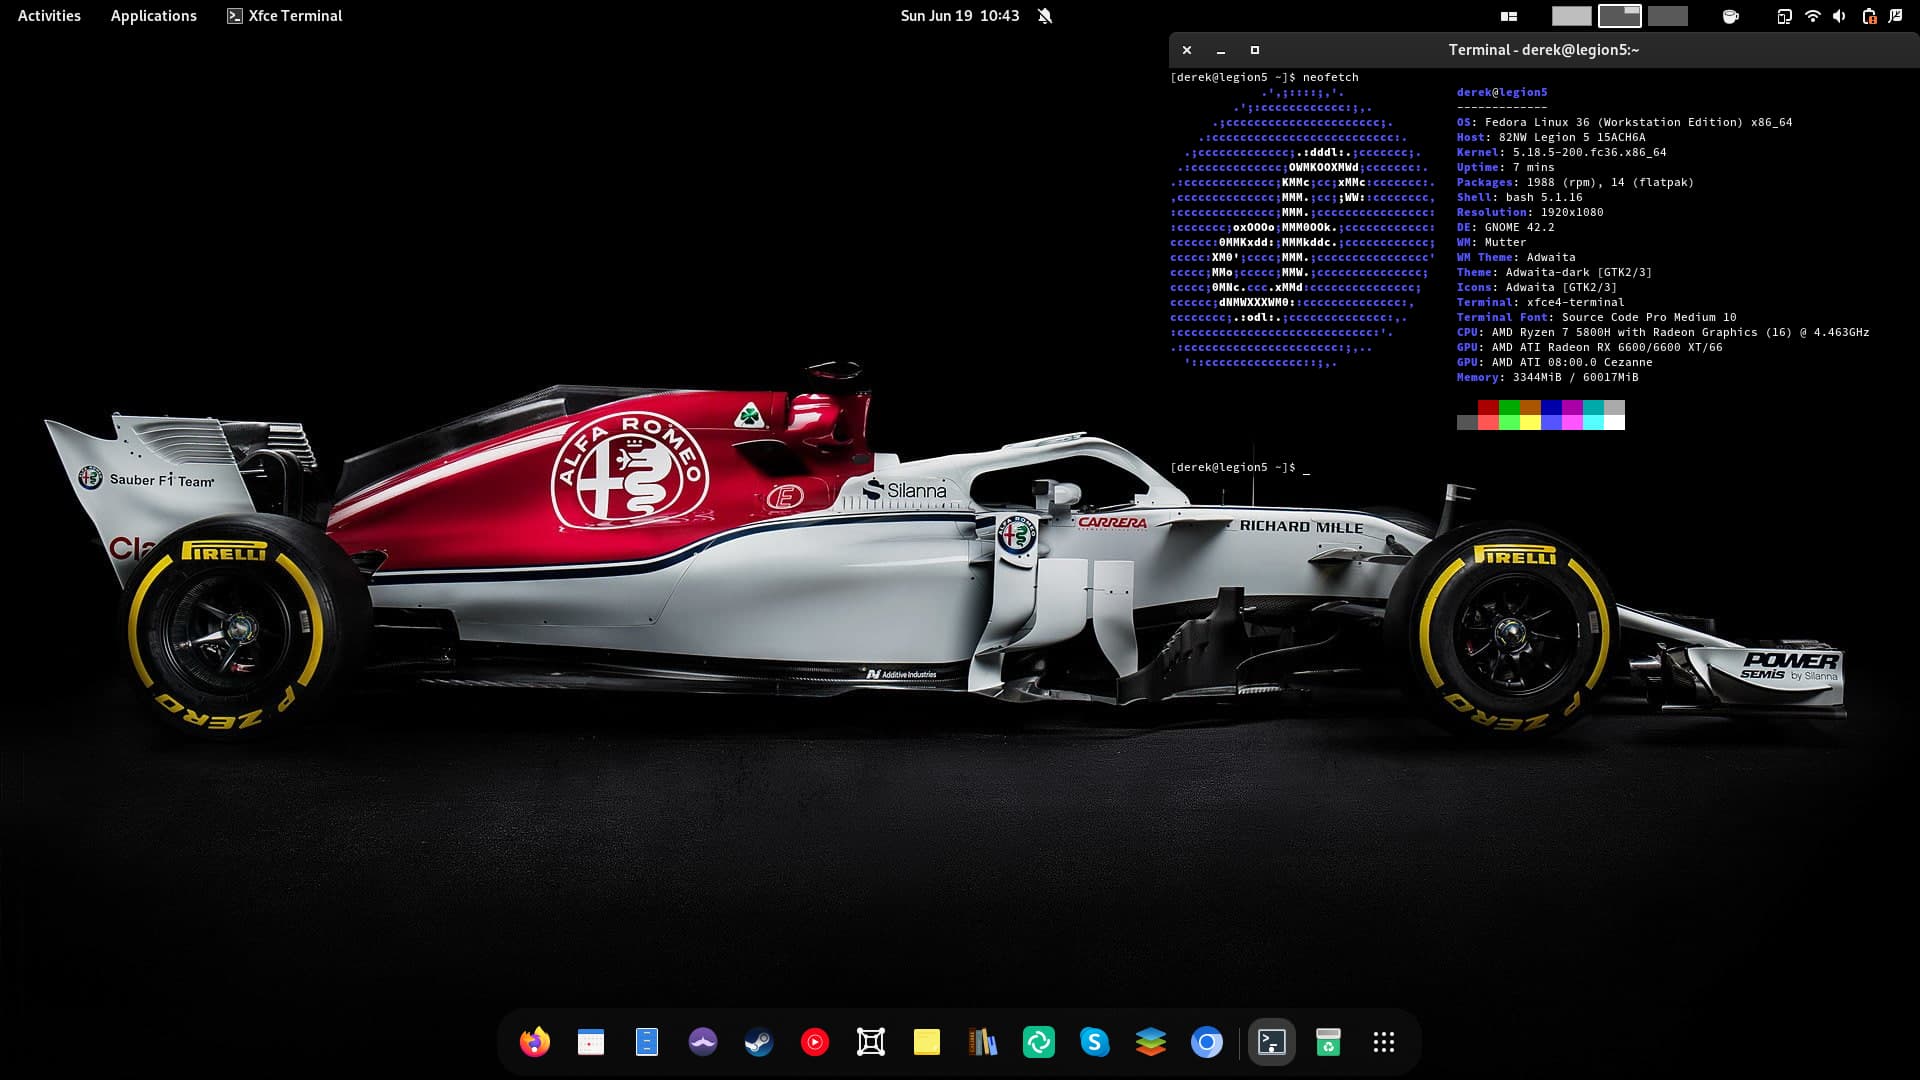This screenshot has height=1080, width=1920.
Task: Open the window tiling layout indicator
Action: pos(1509,16)
